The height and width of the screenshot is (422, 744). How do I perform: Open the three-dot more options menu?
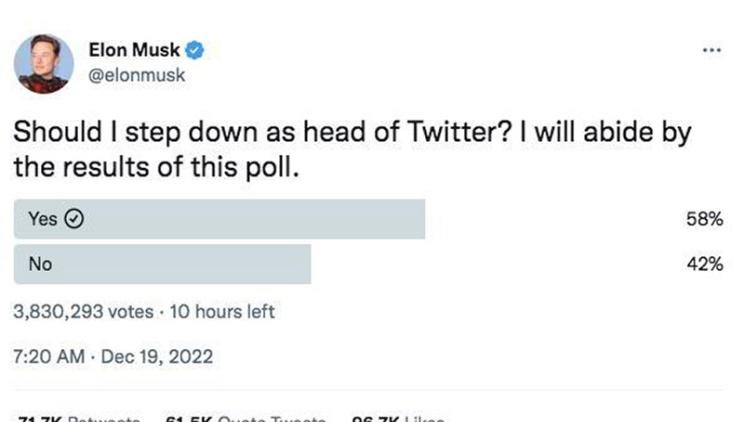[x=712, y=50]
